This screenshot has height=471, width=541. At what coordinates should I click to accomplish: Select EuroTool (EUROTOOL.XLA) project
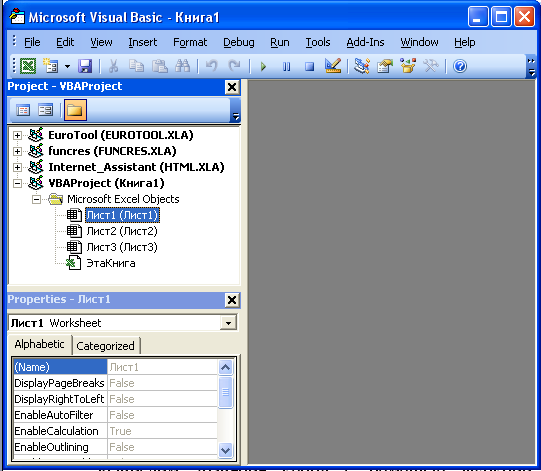coord(121,135)
